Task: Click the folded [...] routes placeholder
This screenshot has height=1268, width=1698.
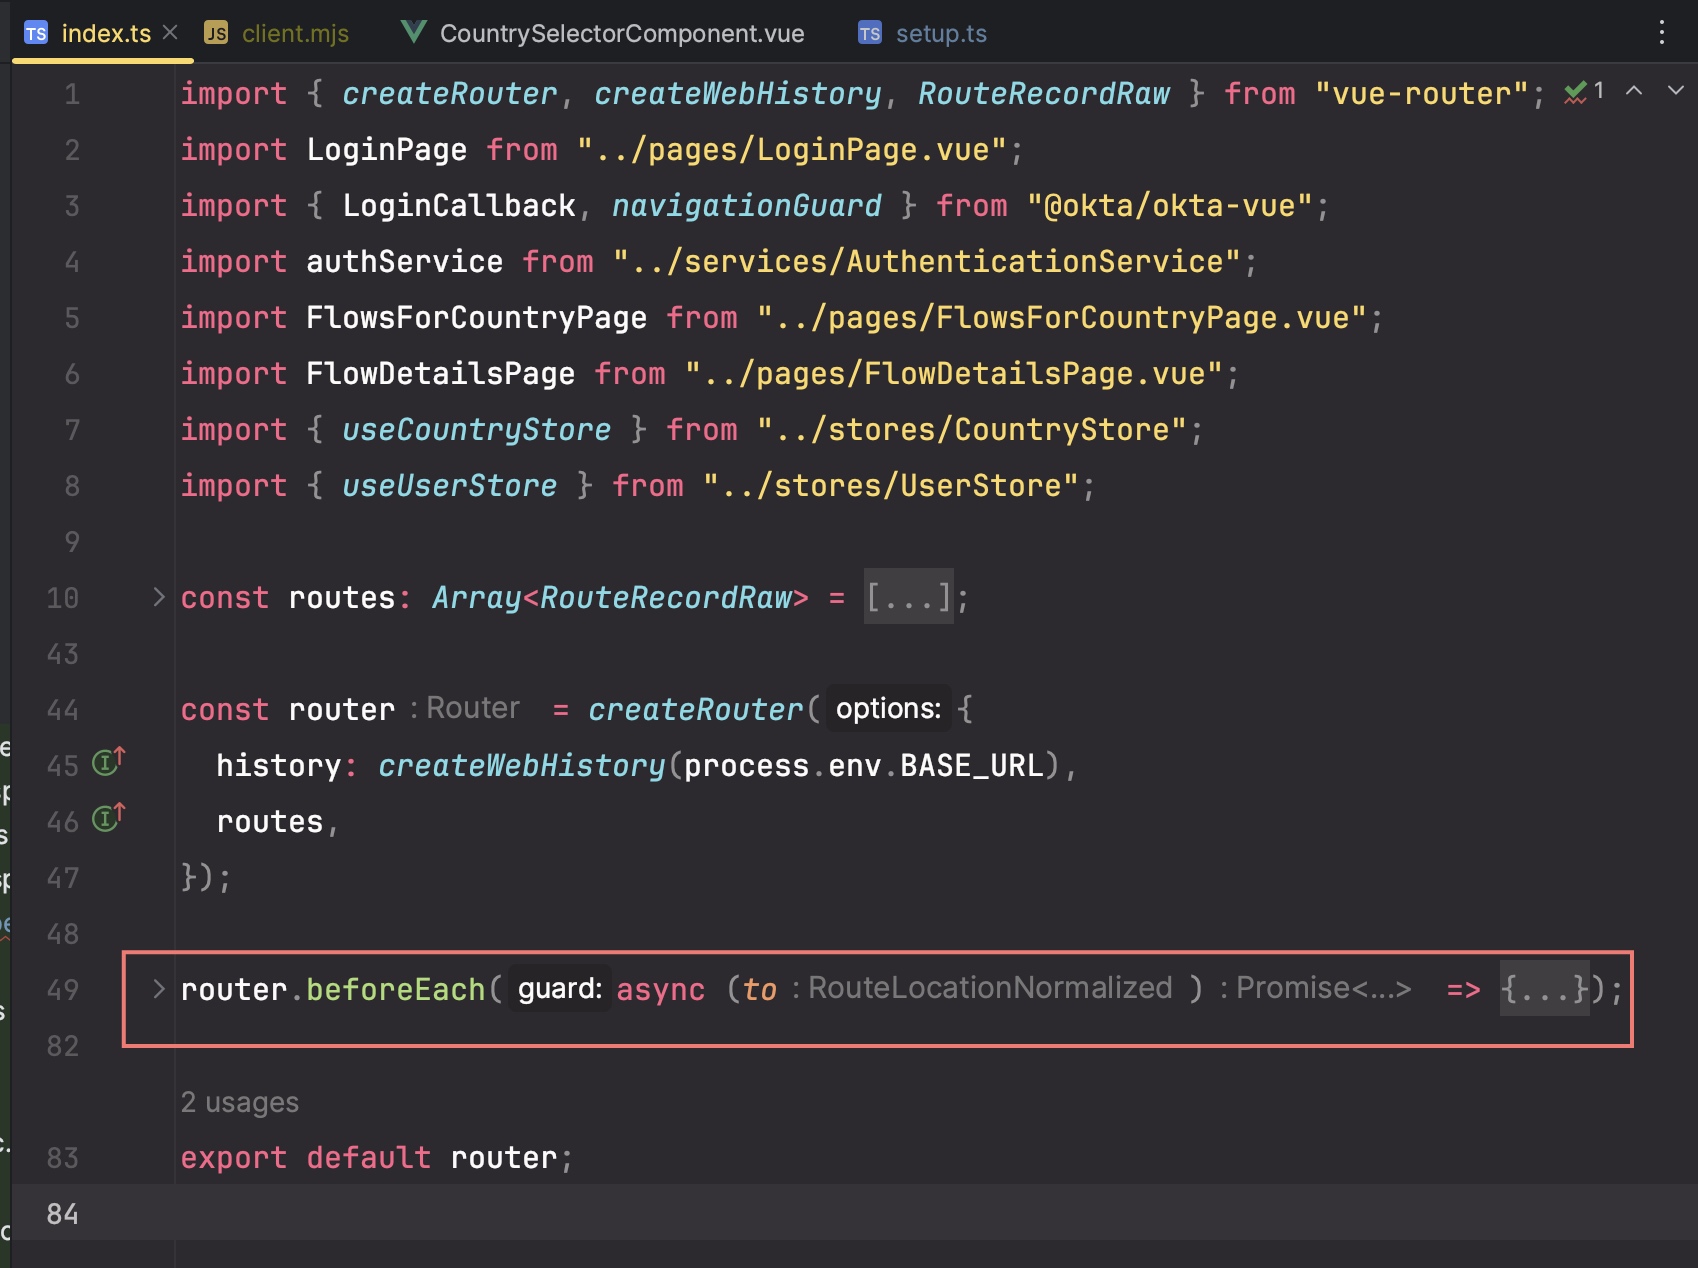Action: [908, 597]
